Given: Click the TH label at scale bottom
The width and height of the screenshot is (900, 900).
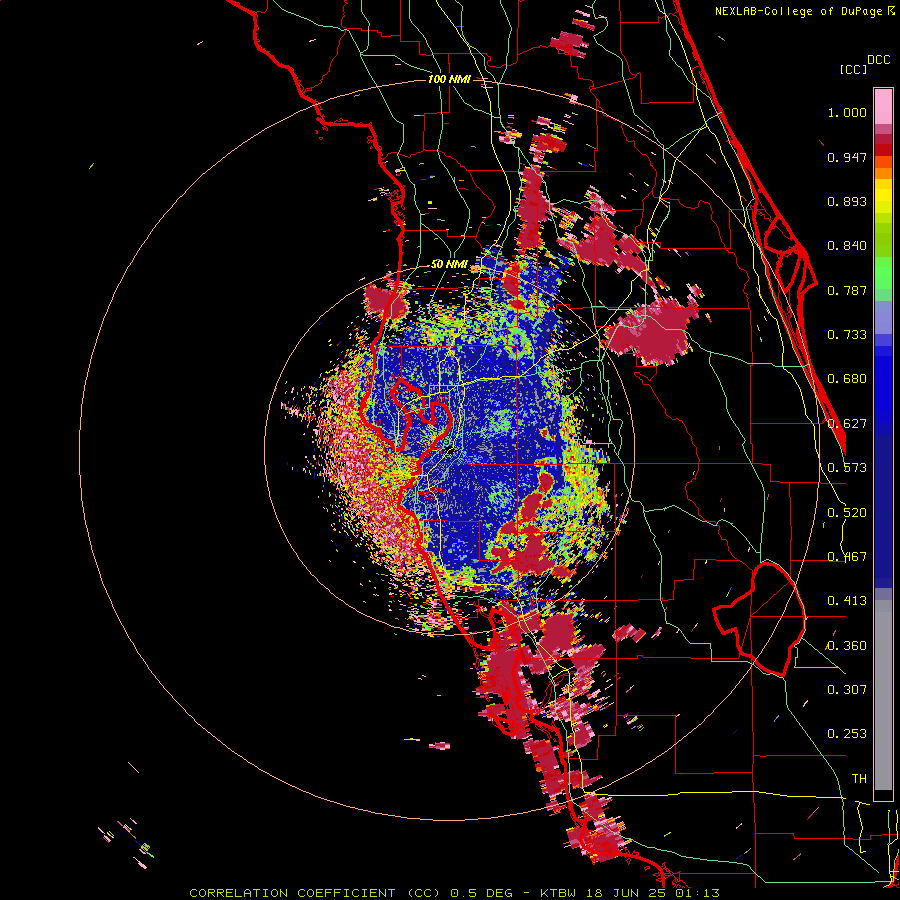Looking at the screenshot, I should pos(859,779).
